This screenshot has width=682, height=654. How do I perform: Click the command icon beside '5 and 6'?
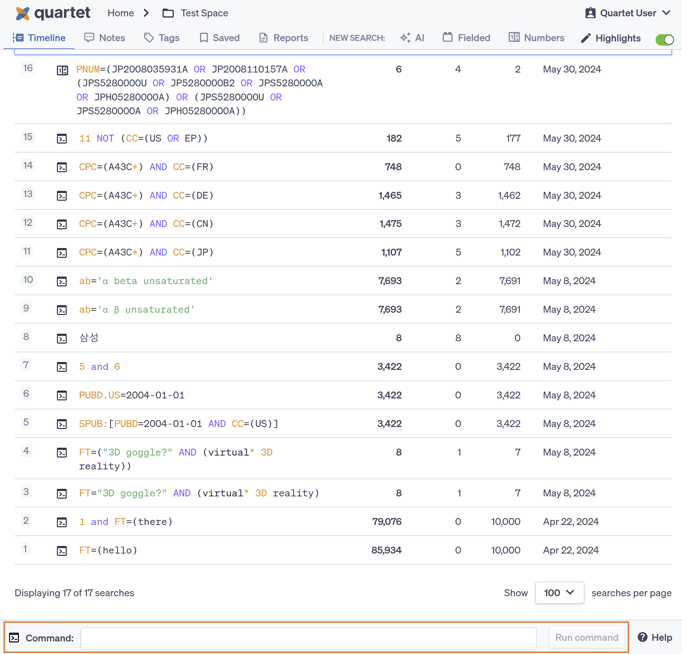click(x=62, y=367)
